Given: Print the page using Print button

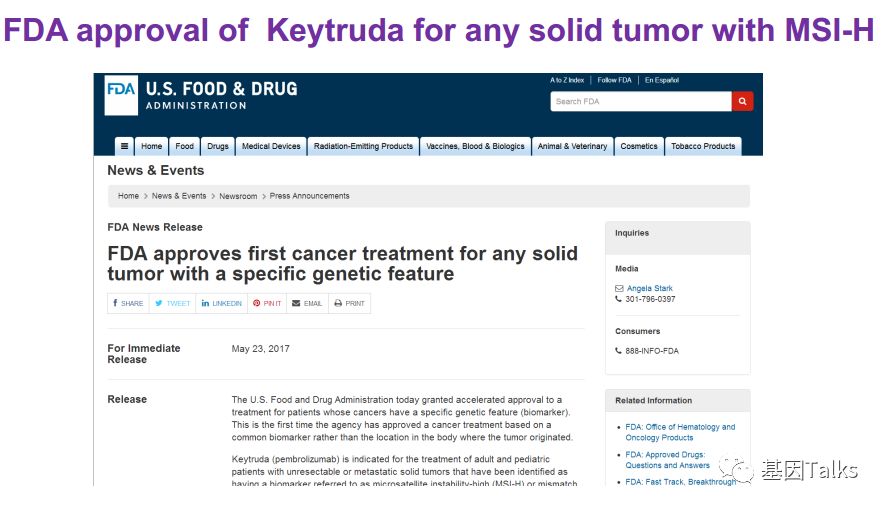Looking at the screenshot, I should point(349,303).
